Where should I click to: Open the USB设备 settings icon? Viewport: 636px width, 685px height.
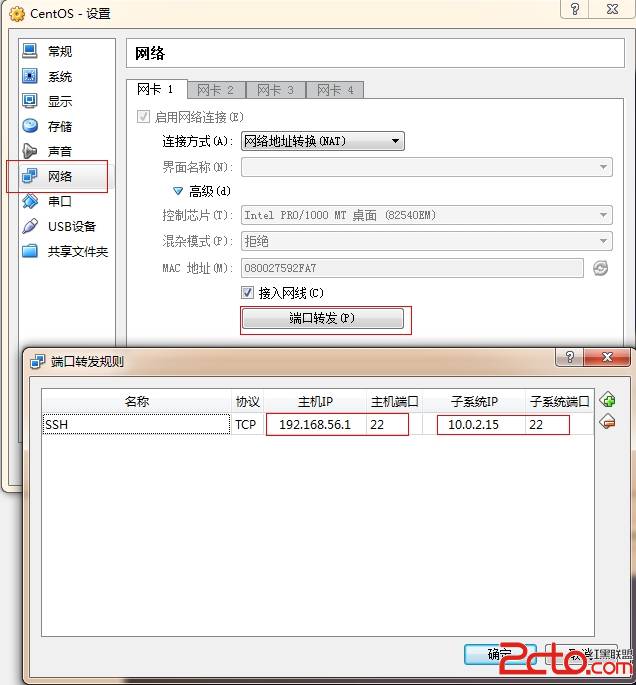click(29, 226)
